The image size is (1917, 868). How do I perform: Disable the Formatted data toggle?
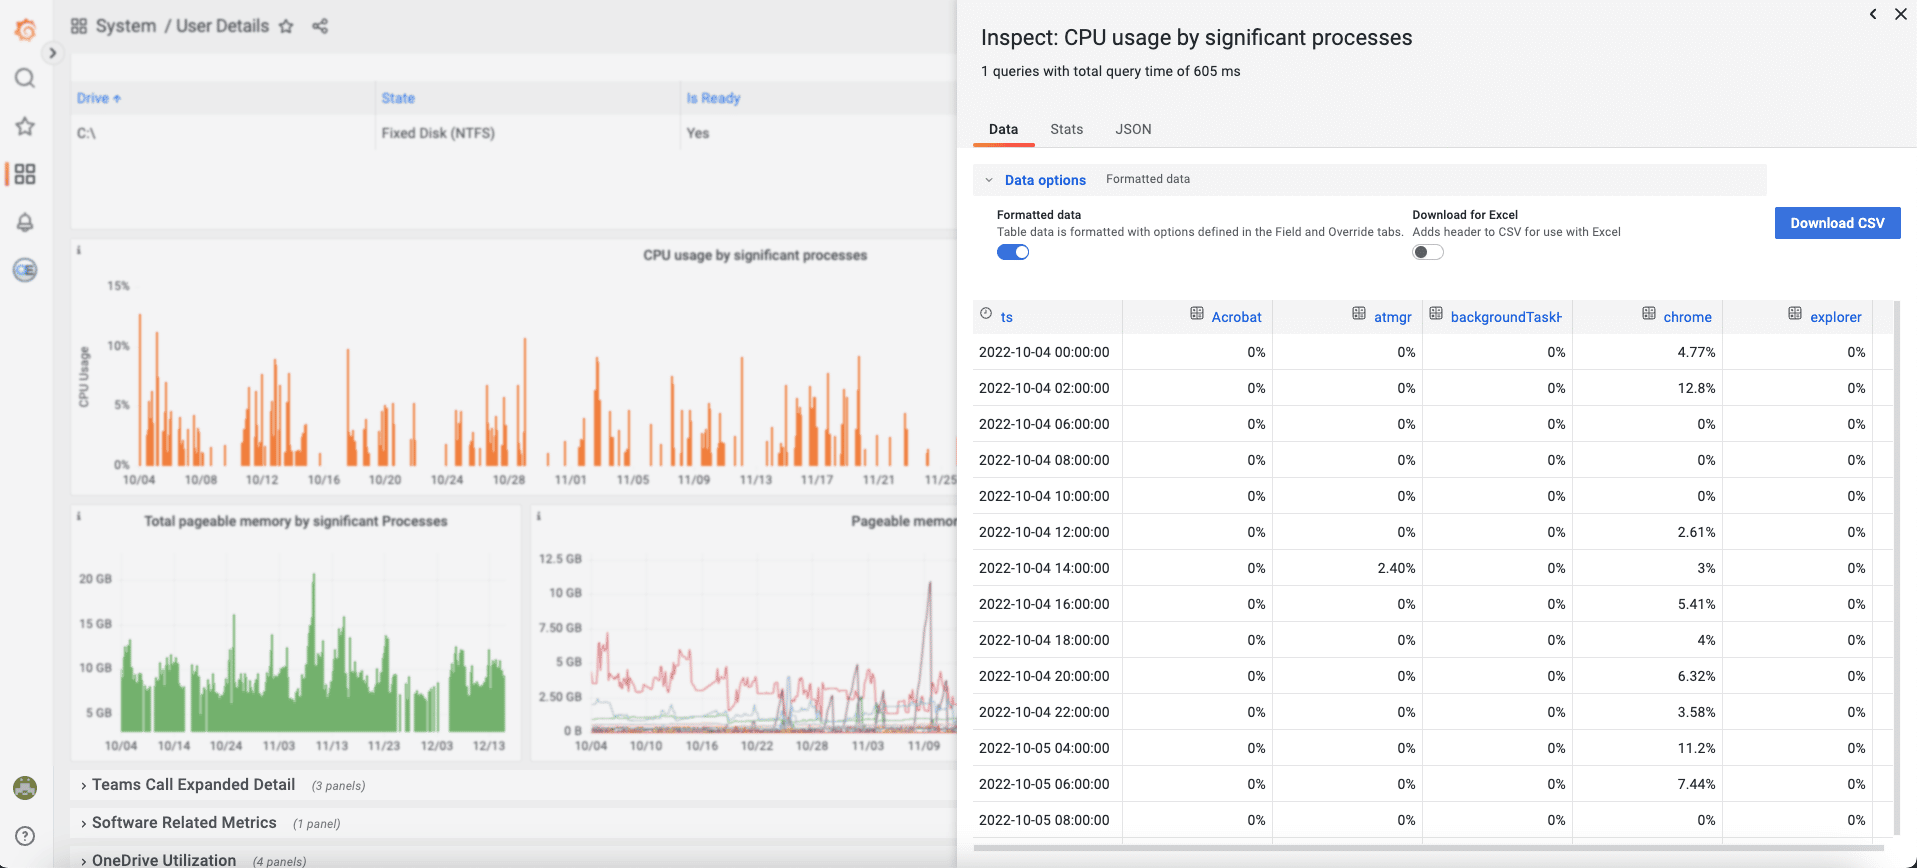click(x=1012, y=252)
